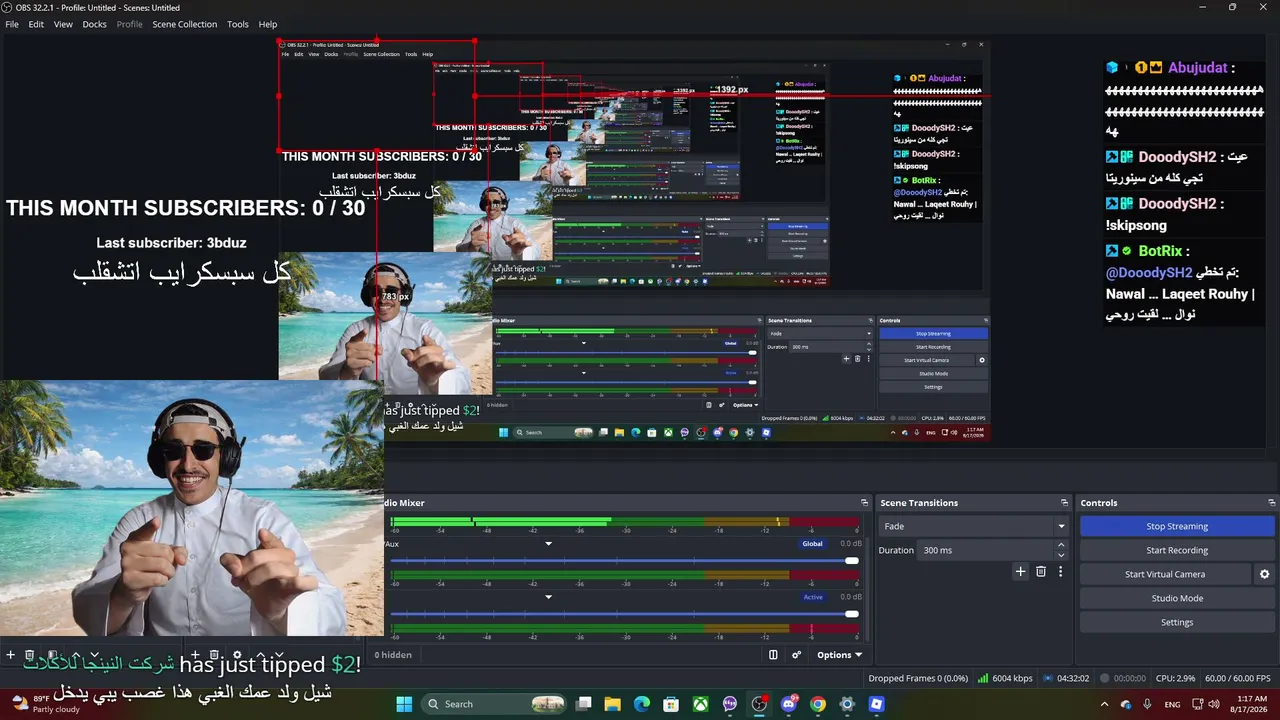Open Microsoft Store from taskbar
Viewport: 1280px width, 720px height.
tap(671, 704)
